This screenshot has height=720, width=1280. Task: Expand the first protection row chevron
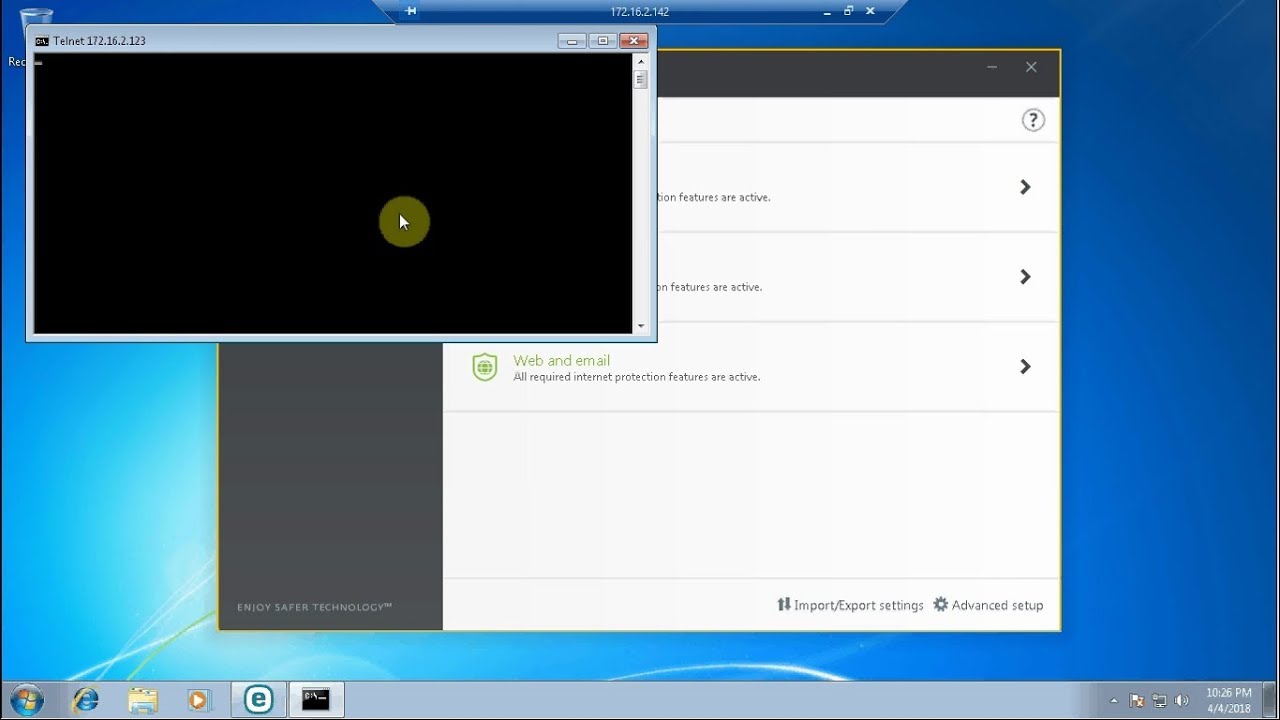pyautogui.click(x=1025, y=187)
